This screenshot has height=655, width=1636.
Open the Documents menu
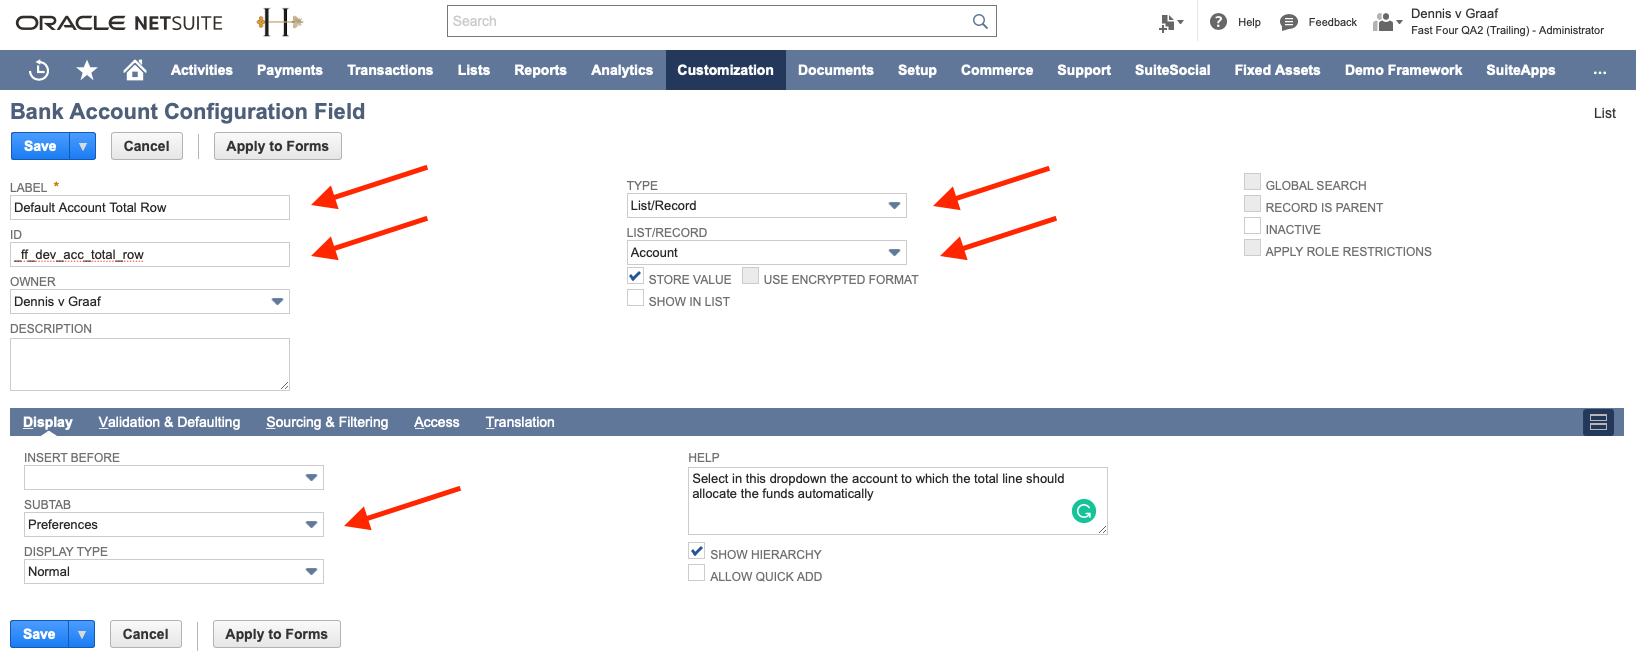[836, 70]
